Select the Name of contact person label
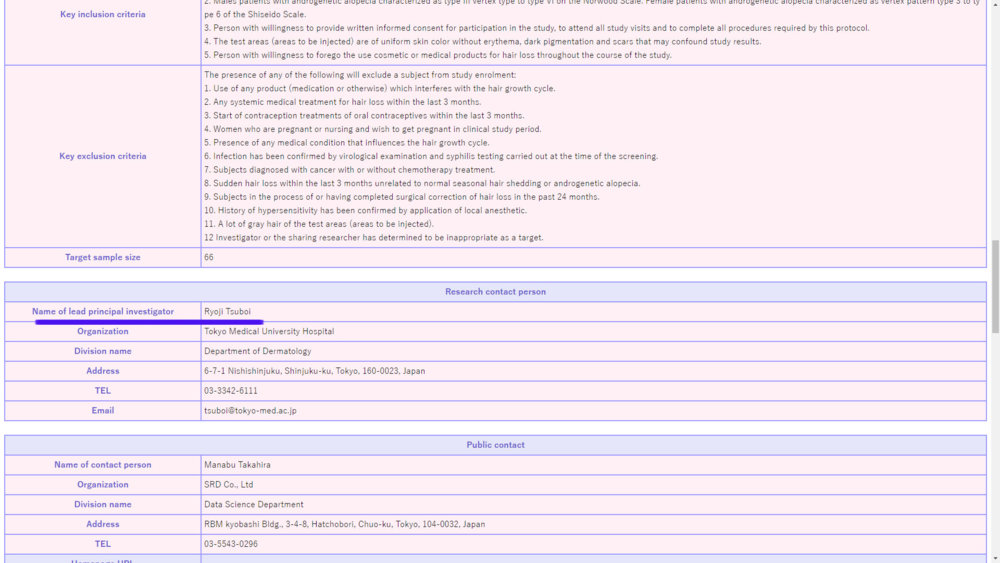 (x=102, y=465)
